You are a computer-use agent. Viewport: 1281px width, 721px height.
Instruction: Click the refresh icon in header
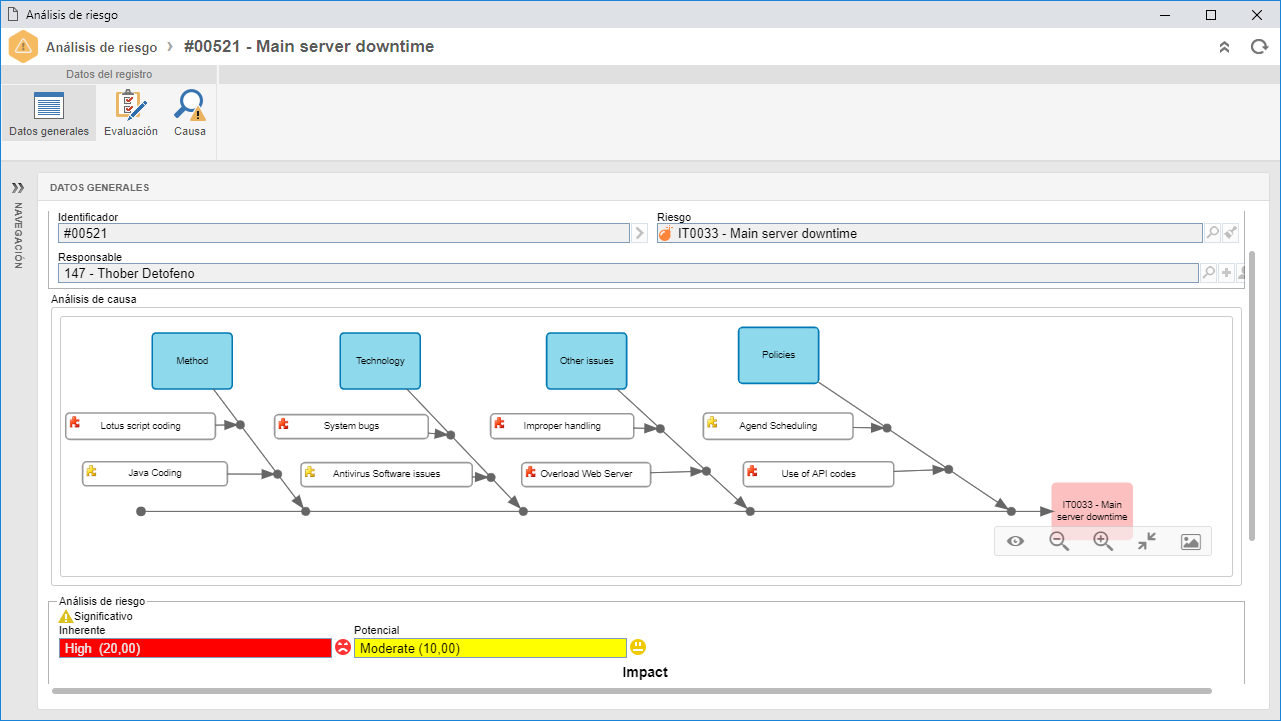click(x=1259, y=47)
